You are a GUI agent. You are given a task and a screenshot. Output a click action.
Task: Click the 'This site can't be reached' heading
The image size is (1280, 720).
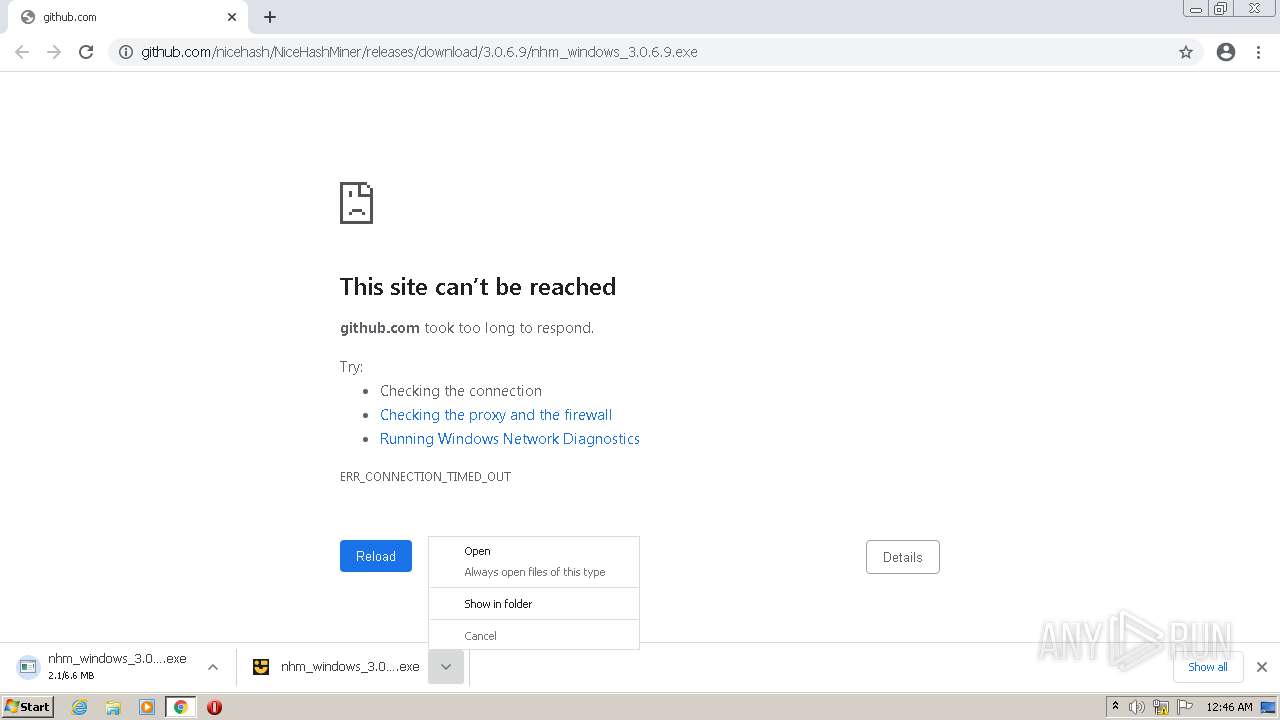(478, 287)
